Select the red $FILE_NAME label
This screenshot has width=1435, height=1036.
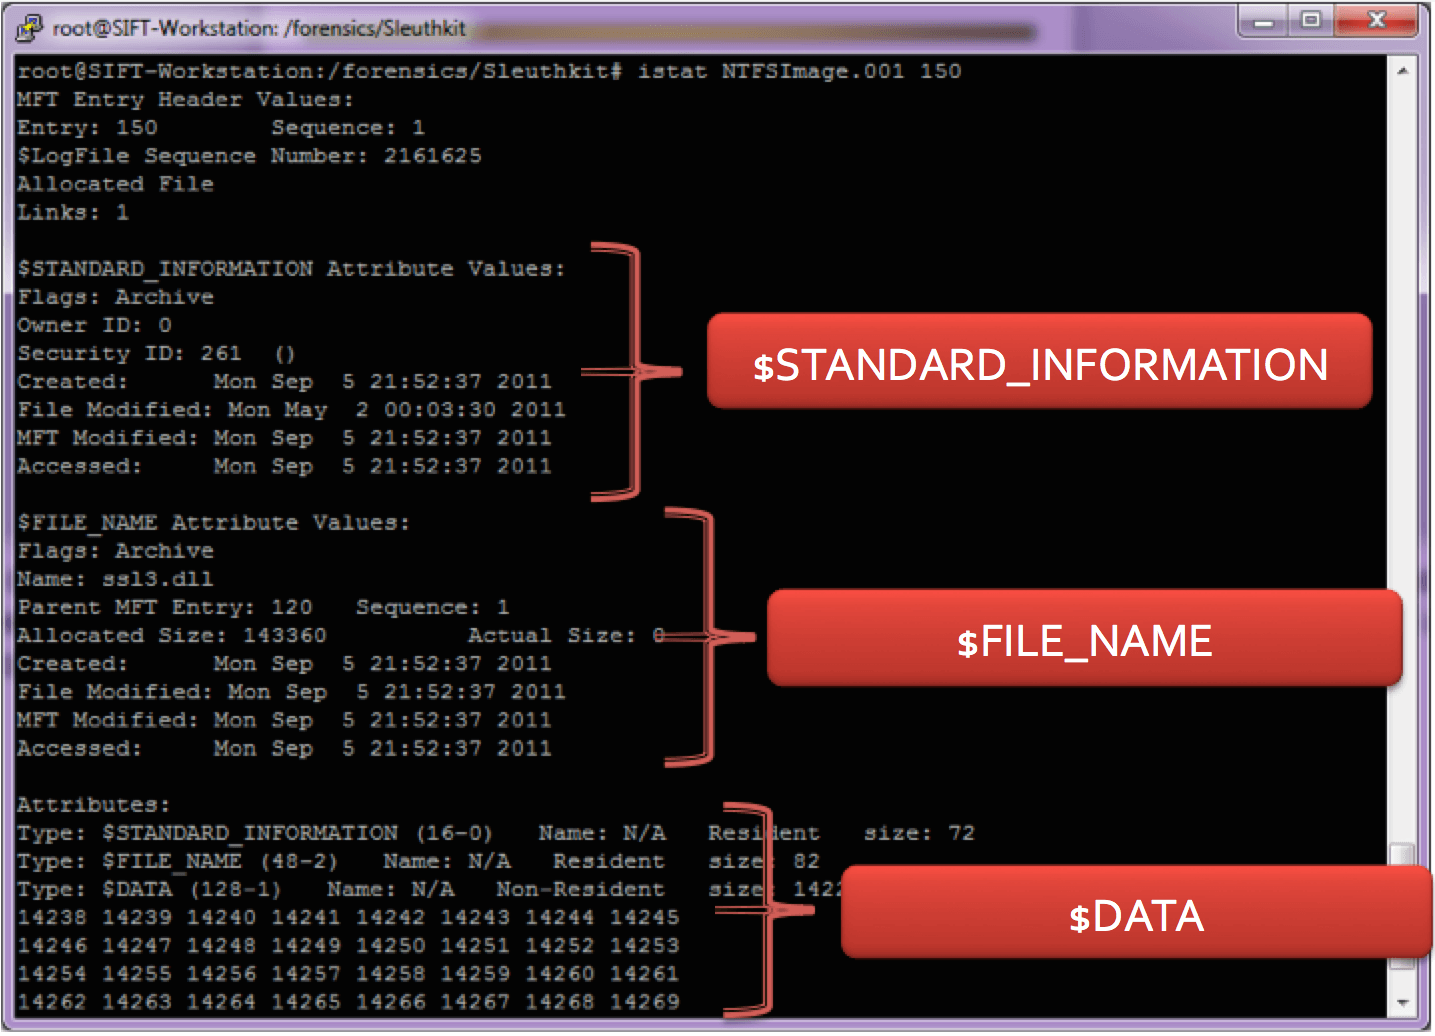click(x=1084, y=639)
